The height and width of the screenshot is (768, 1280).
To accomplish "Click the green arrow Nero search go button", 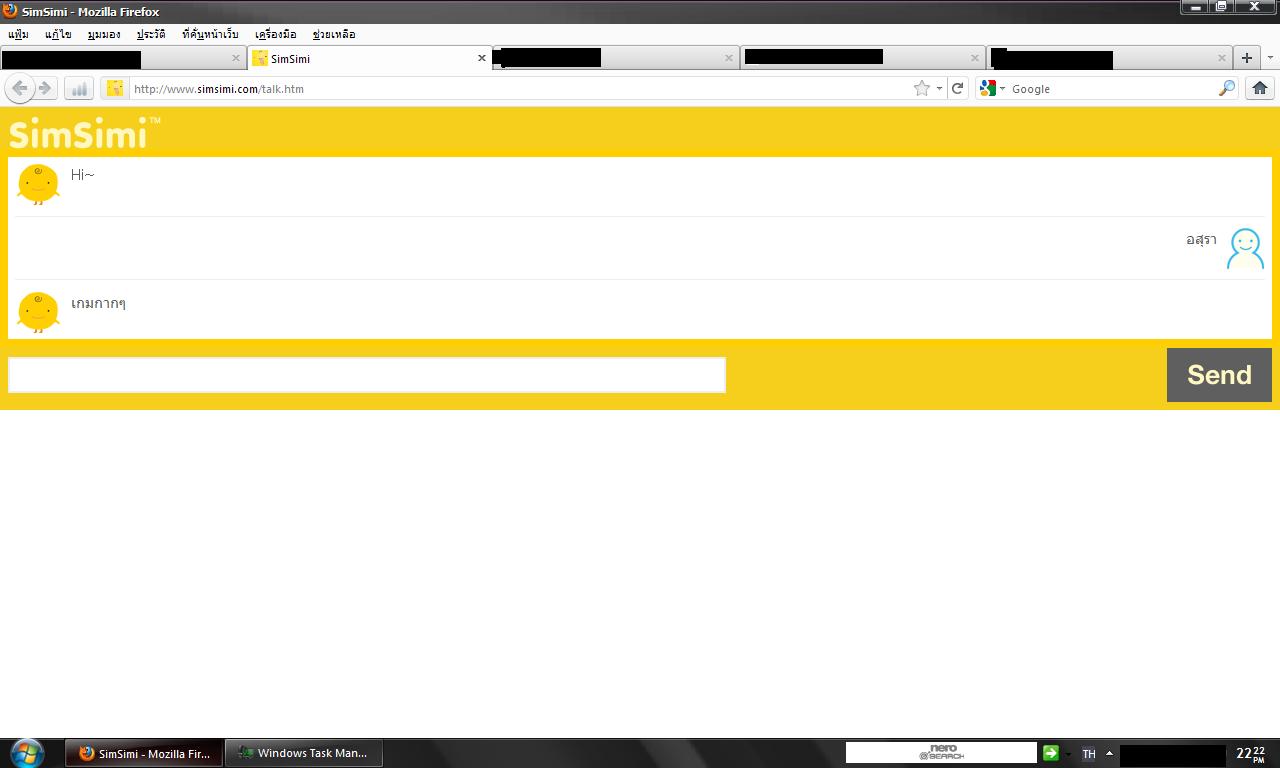I will pos(1050,753).
